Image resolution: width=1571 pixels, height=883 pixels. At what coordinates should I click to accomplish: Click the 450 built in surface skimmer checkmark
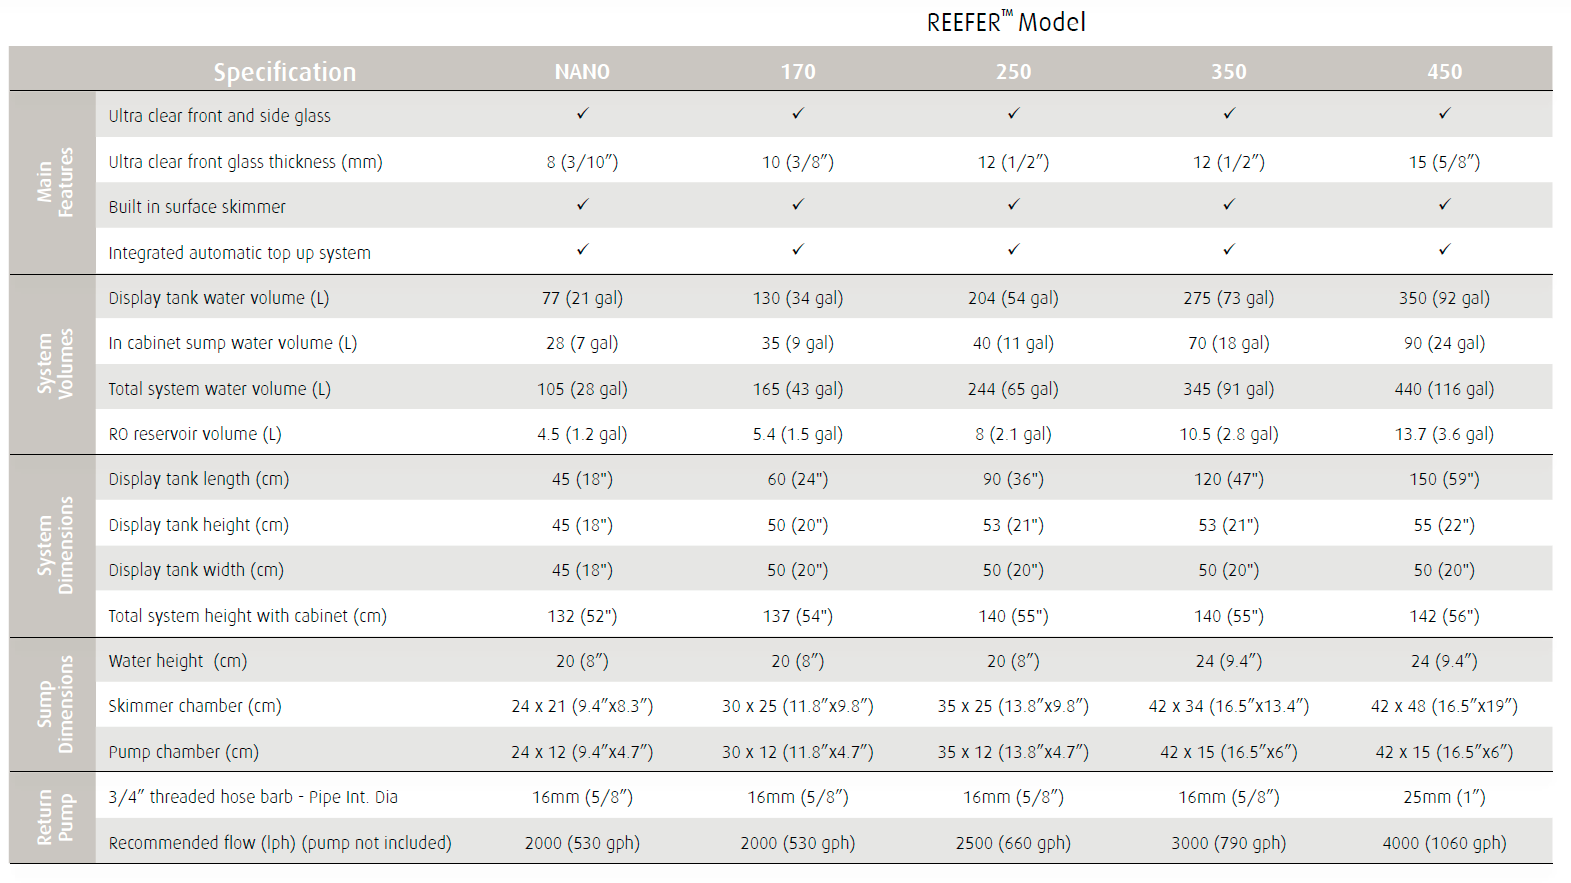pyautogui.click(x=1444, y=205)
